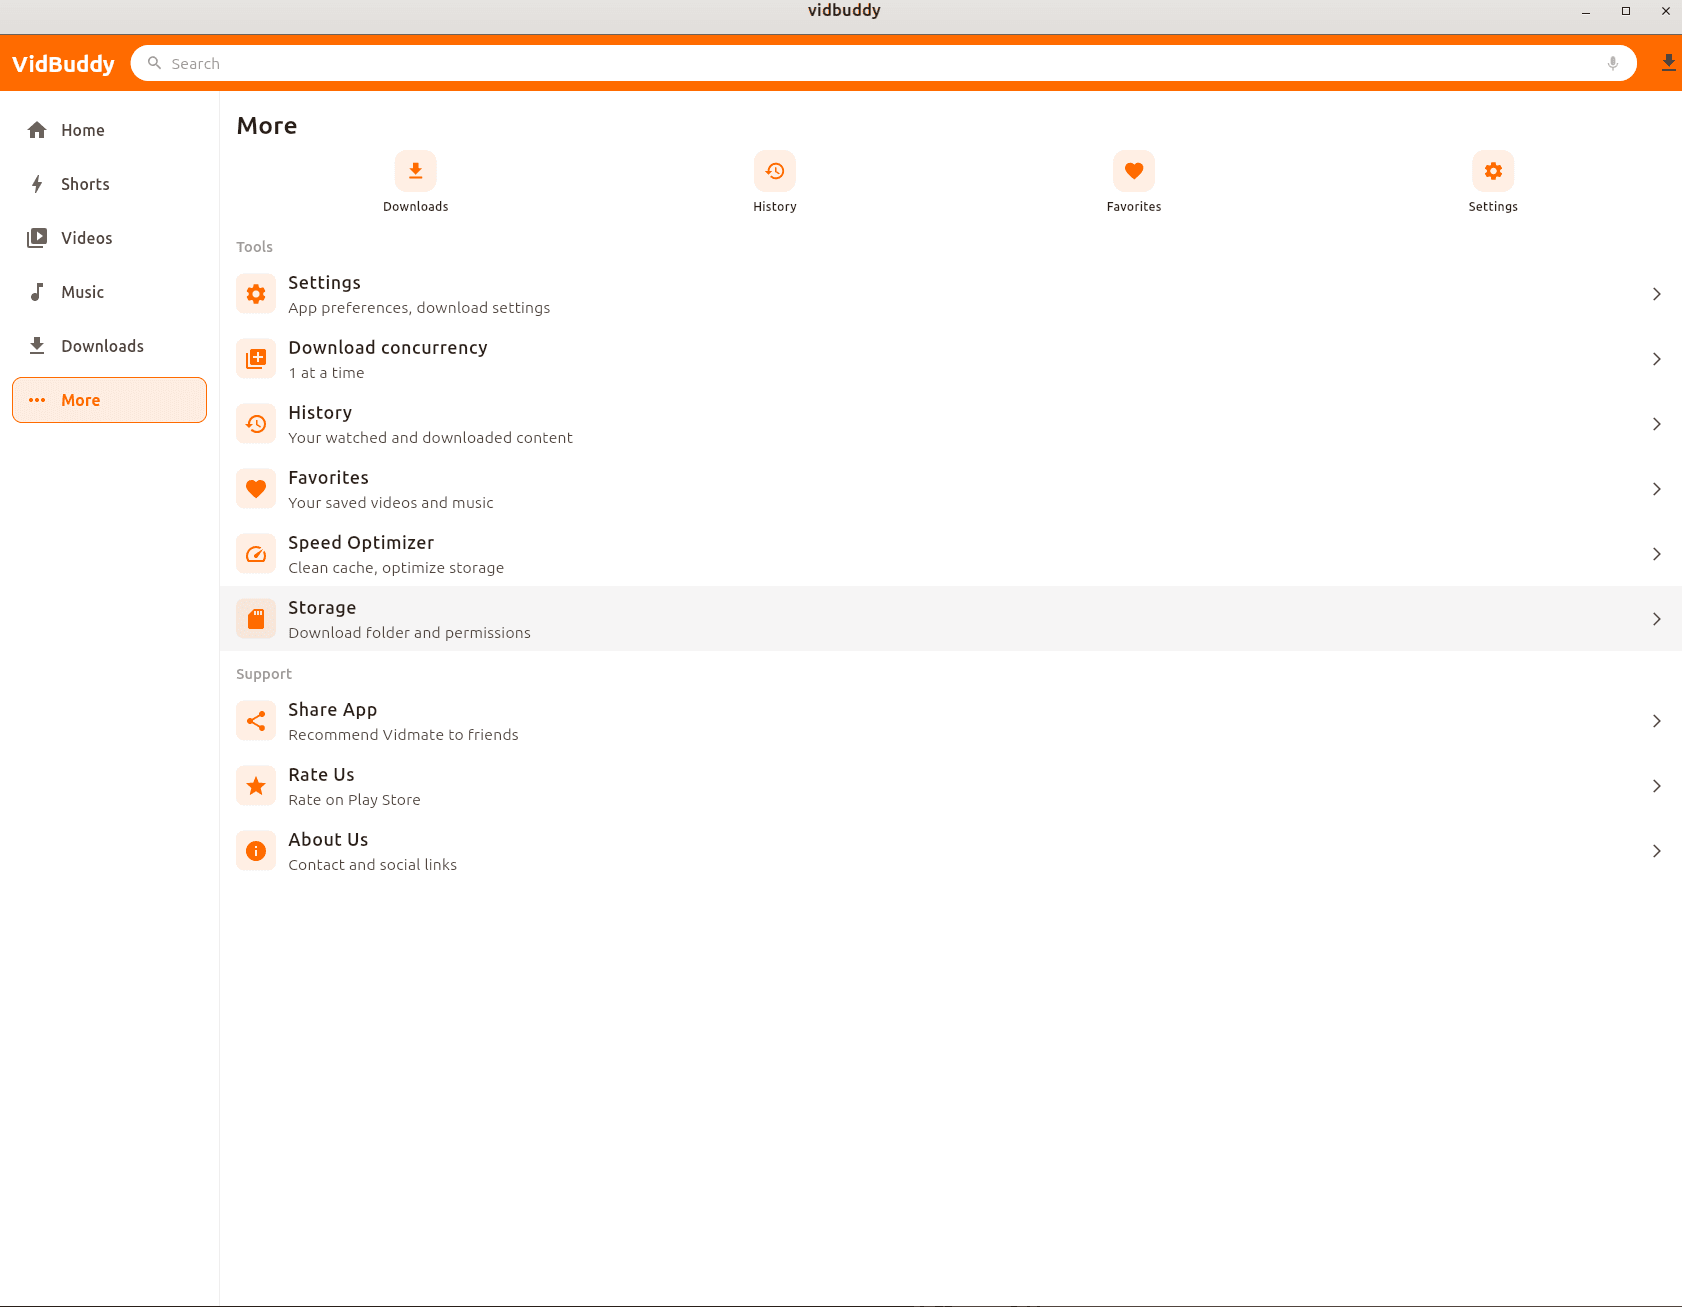The height and width of the screenshot is (1307, 1682).
Task: Click the Downloads shortcut icon under More
Action: point(415,171)
